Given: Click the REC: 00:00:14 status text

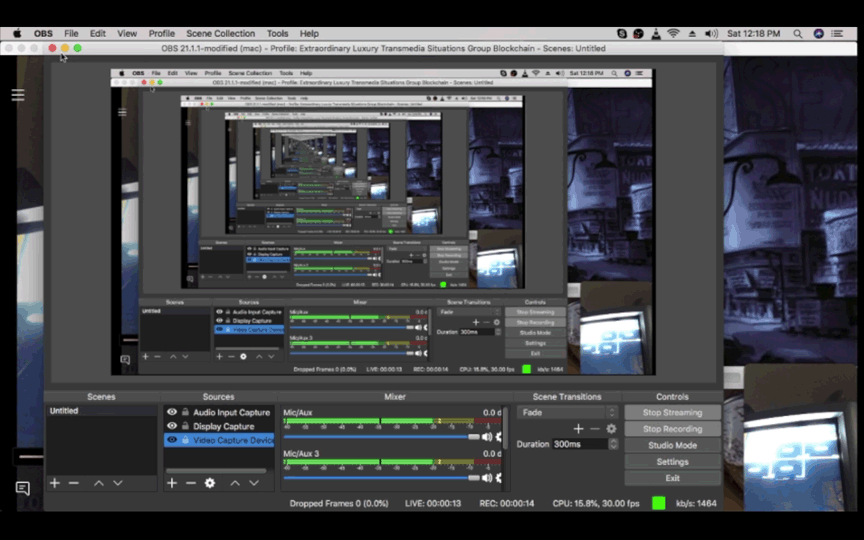Looking at the screenshot, I should [506, 504].
